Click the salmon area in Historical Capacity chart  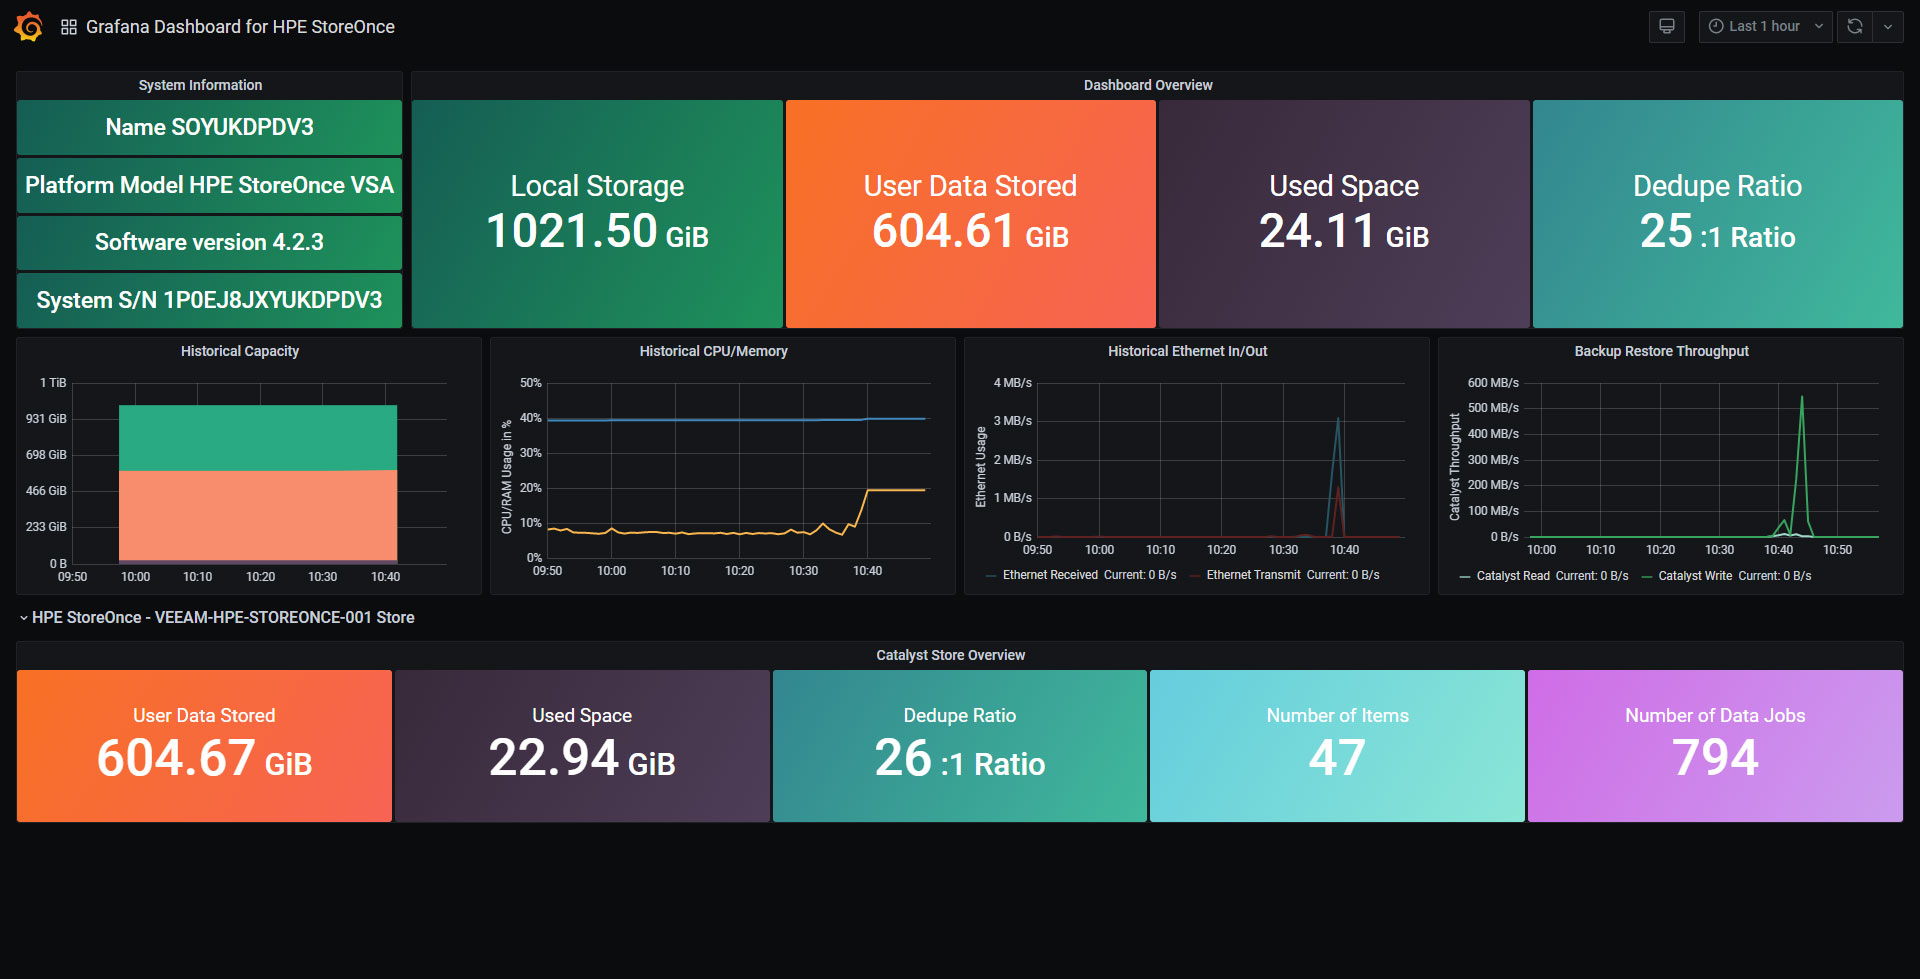point(258,515)
